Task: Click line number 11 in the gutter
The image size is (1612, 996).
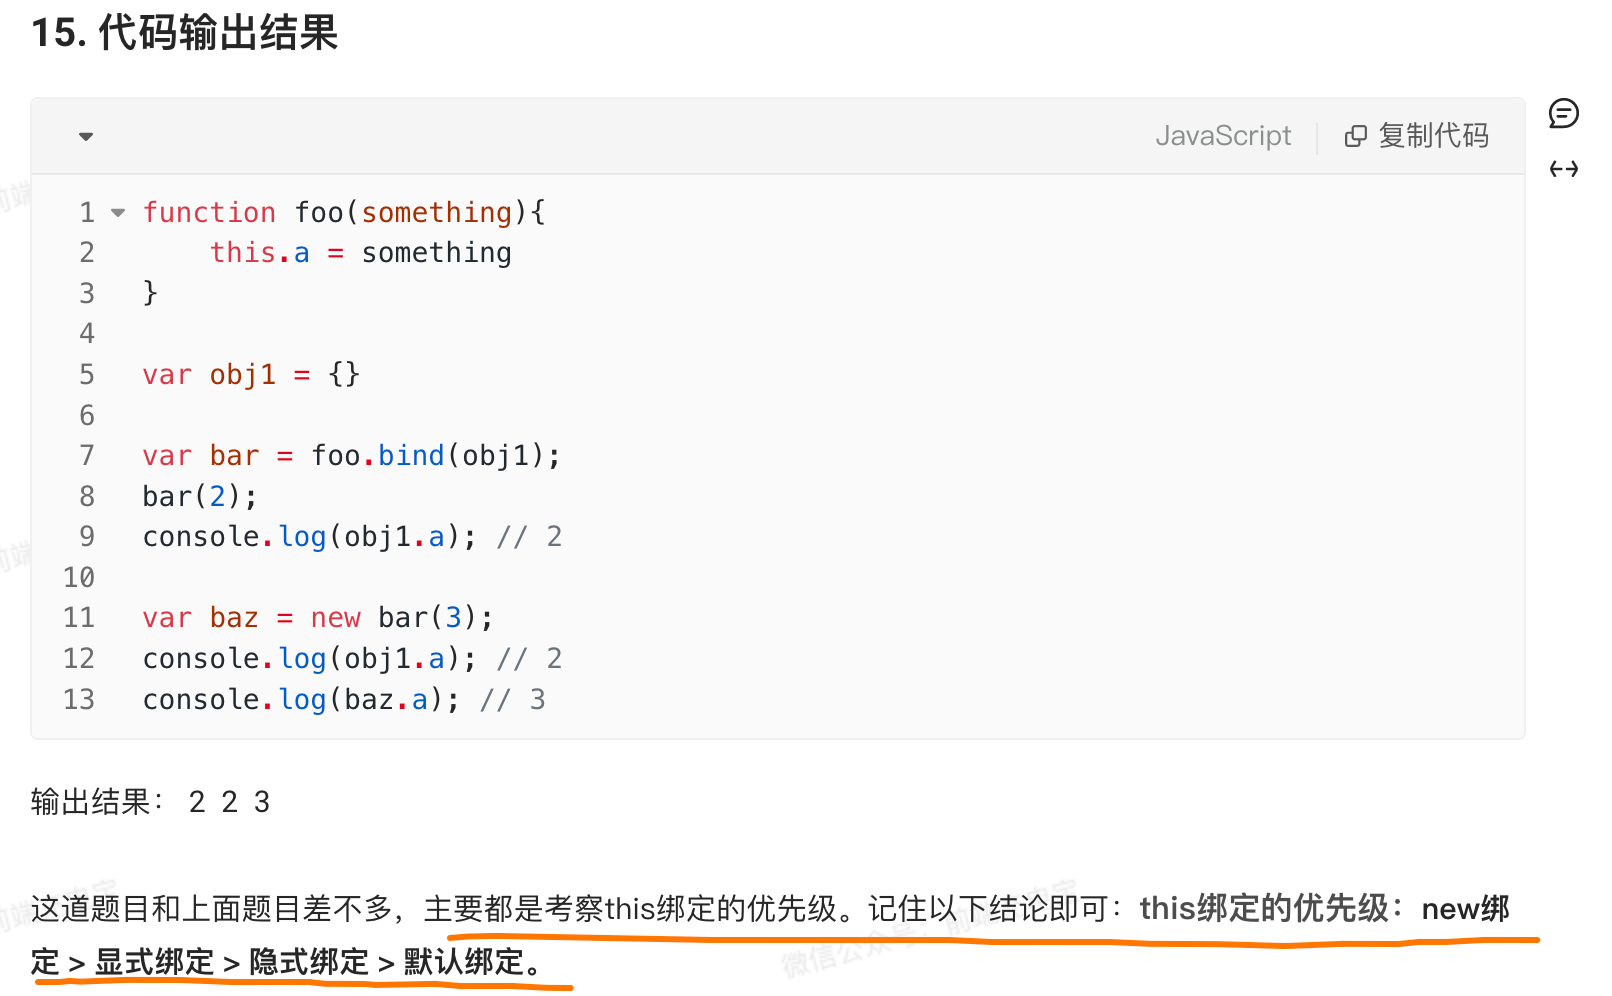Action: coord(79,618)
